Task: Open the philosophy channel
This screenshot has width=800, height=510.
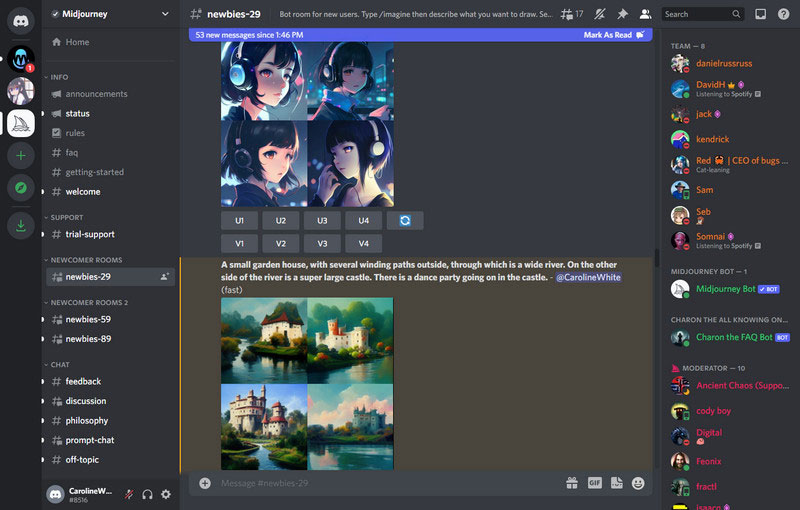Action: [110, 421]
